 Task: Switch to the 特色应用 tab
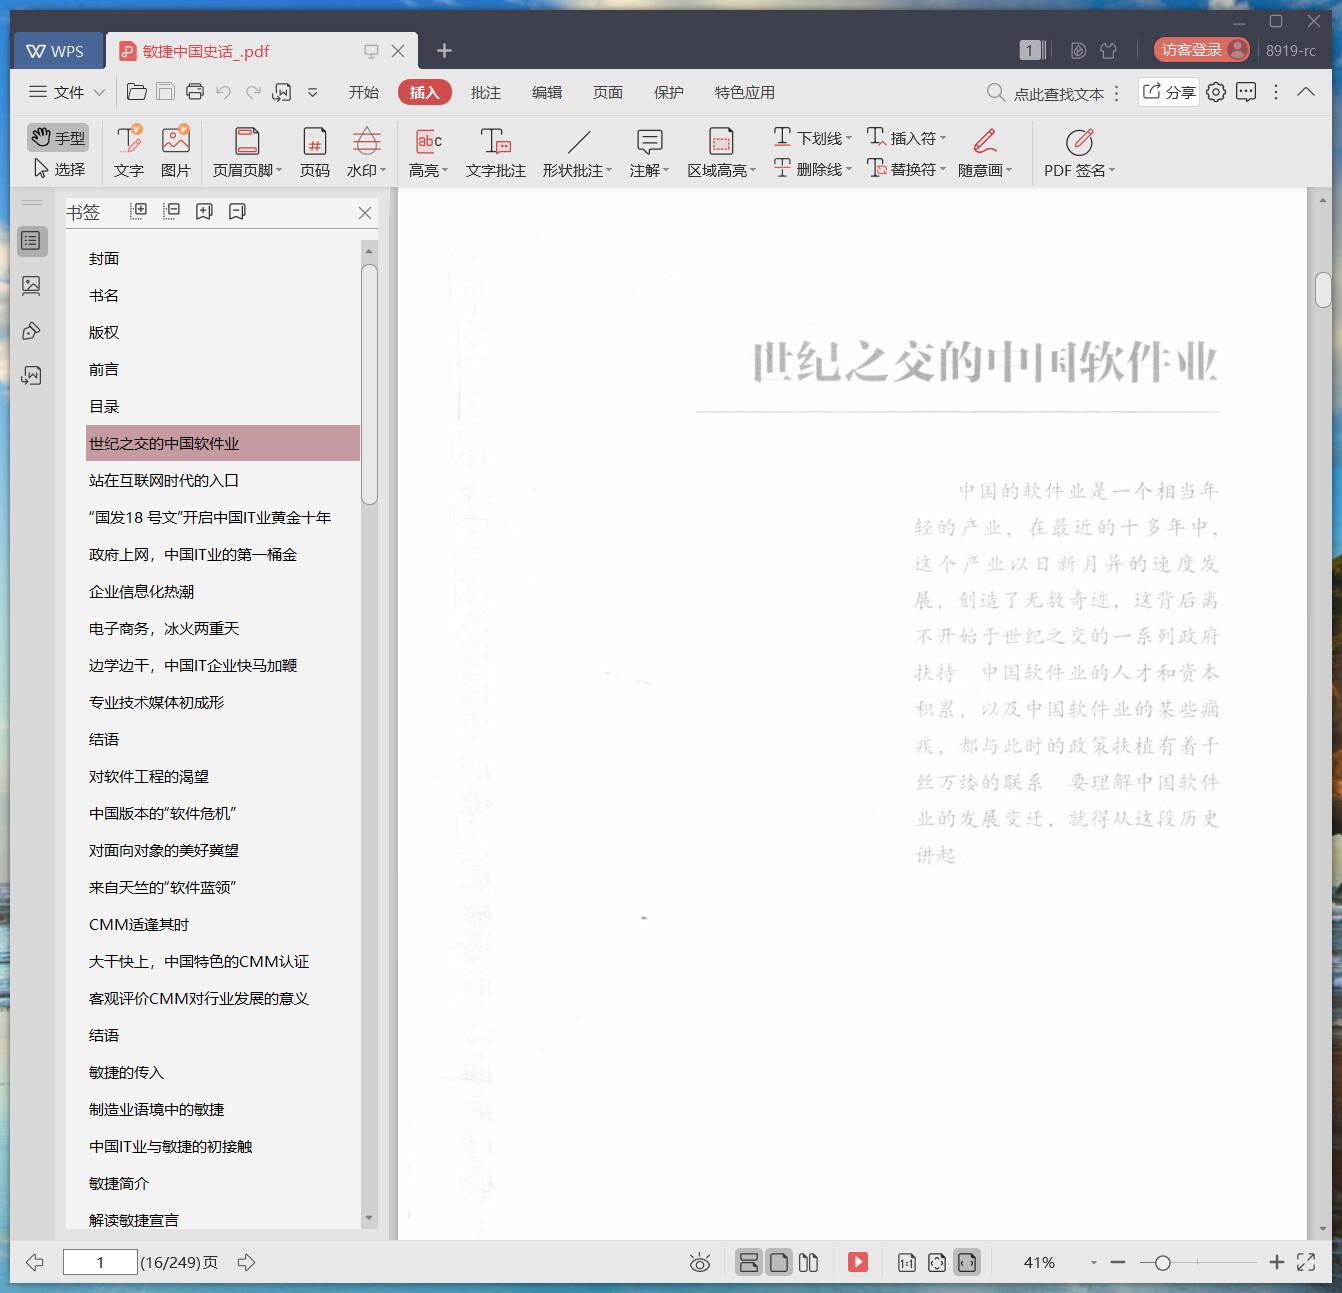745,92
